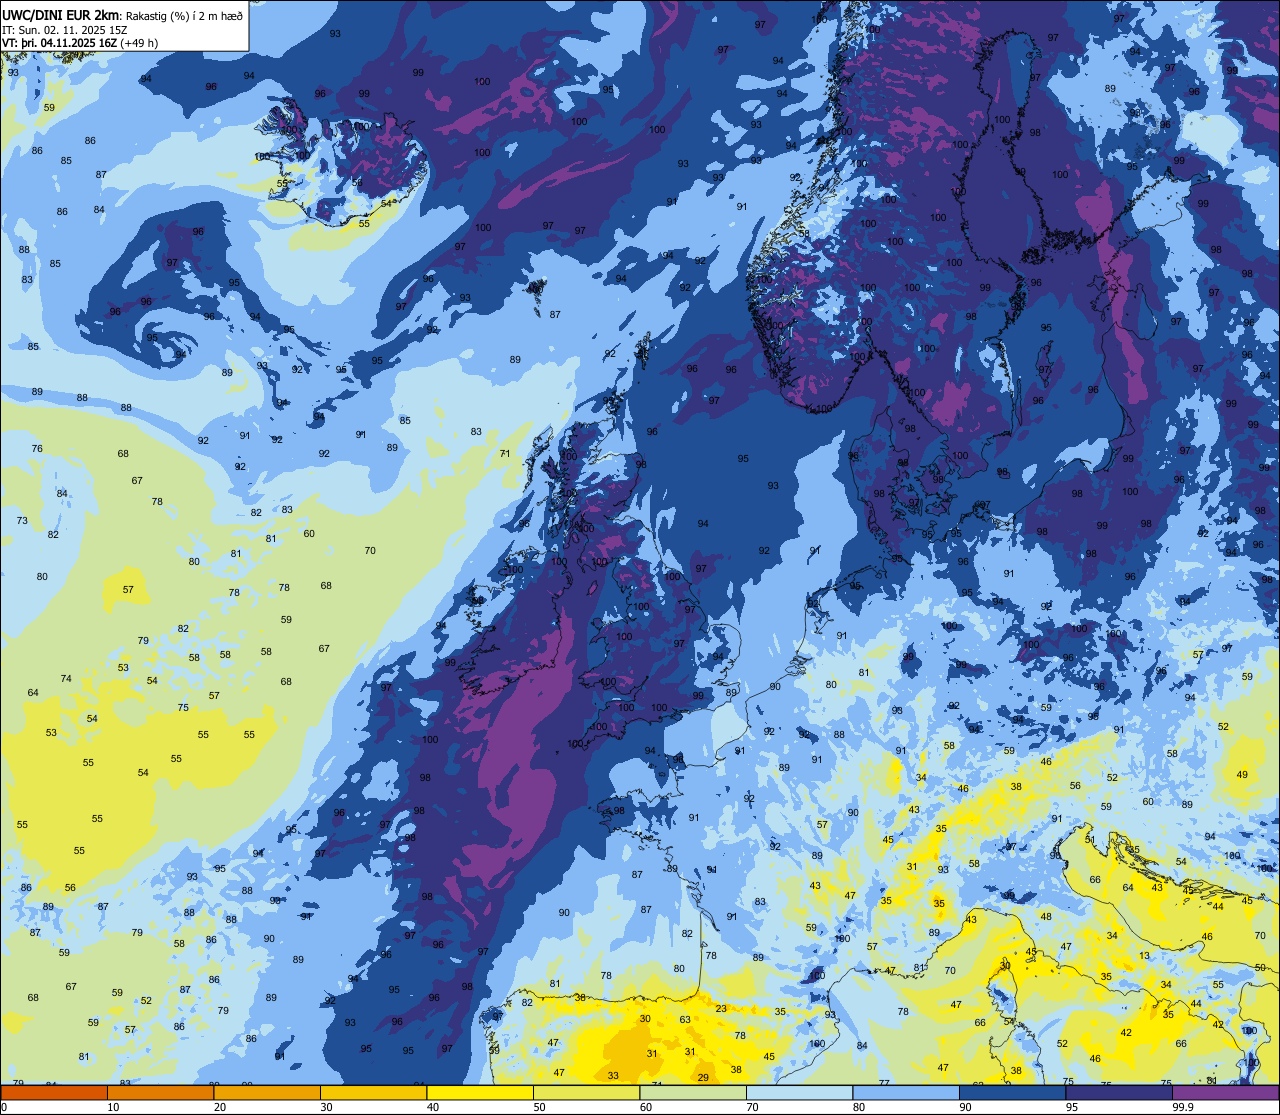1280x1115 pixels.
Task: Click the 'IT: Sun. 02. 11. 2025 15Z' line
Action: click(x=64, y=29)
